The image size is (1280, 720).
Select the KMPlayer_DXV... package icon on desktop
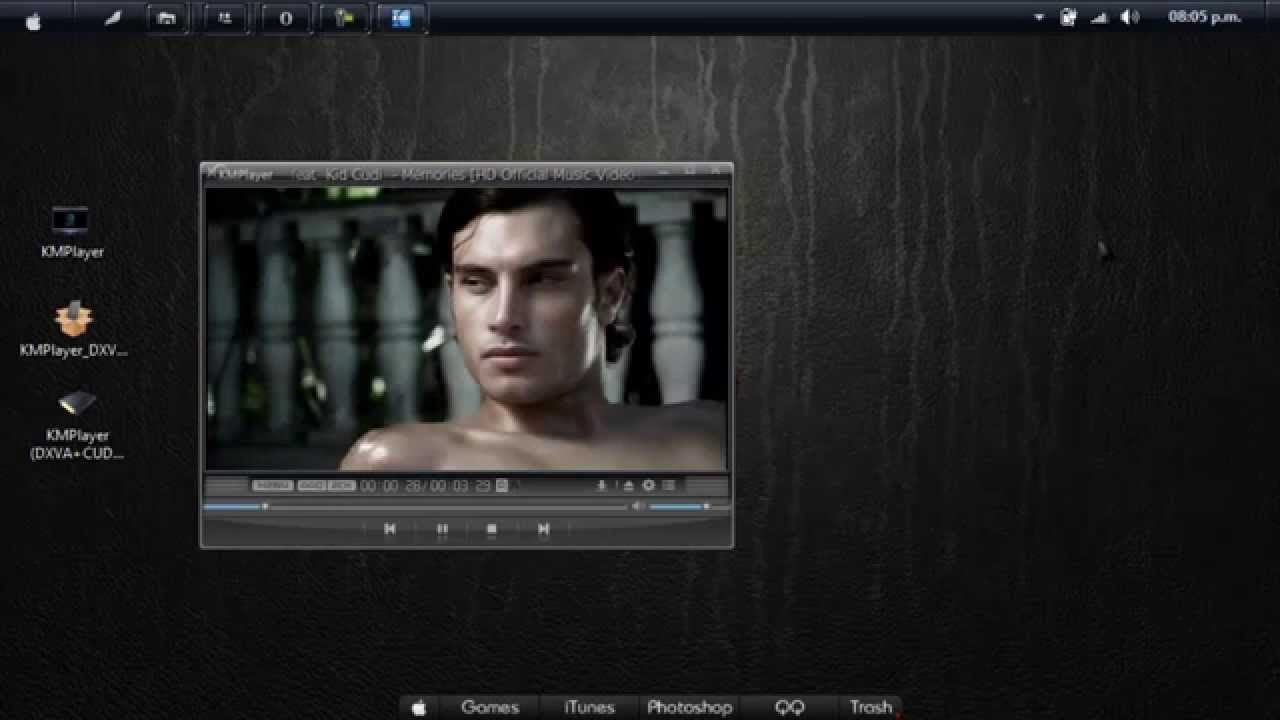(x=73, y=328)
